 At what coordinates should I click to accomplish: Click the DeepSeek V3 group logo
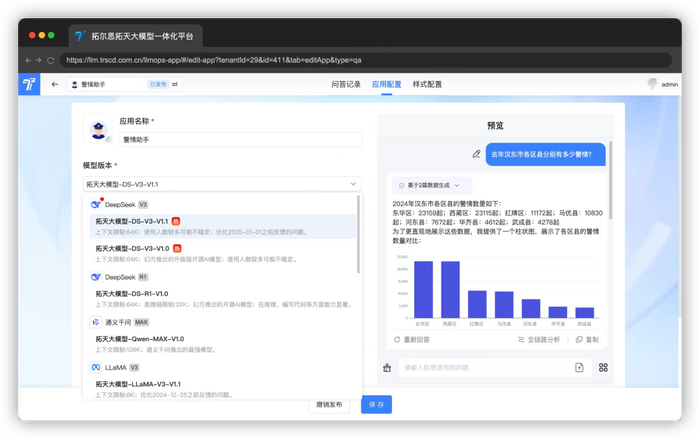pyautogui.click(x=96, y=205)
